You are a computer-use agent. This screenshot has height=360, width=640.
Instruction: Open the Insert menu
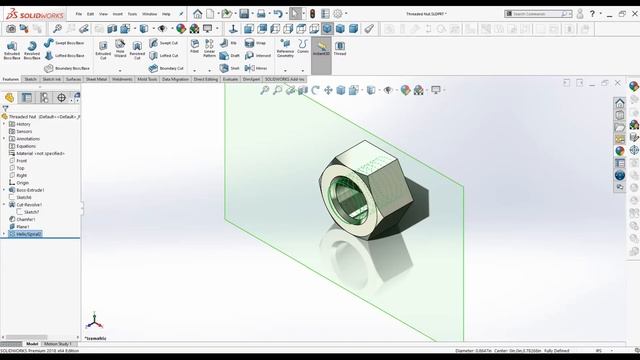[118, 14]
